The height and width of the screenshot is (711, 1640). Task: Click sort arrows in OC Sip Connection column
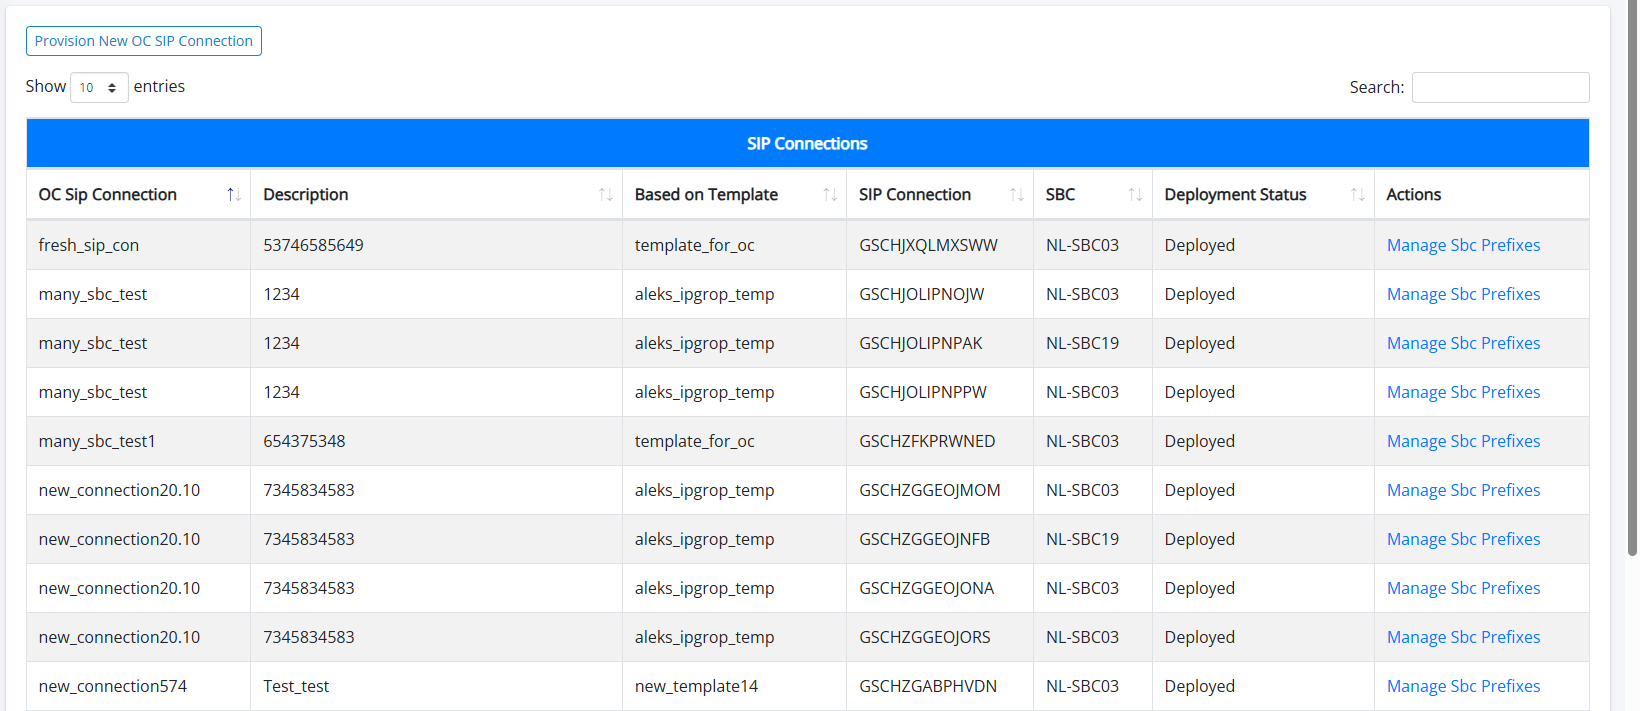233,195
